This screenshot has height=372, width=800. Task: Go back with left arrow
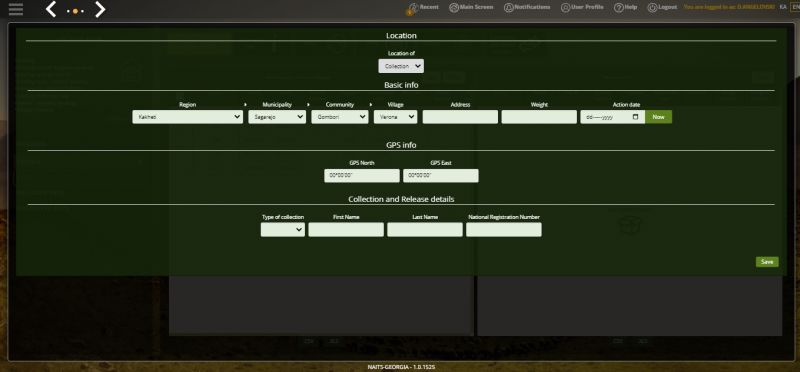(x=51, y=9)
